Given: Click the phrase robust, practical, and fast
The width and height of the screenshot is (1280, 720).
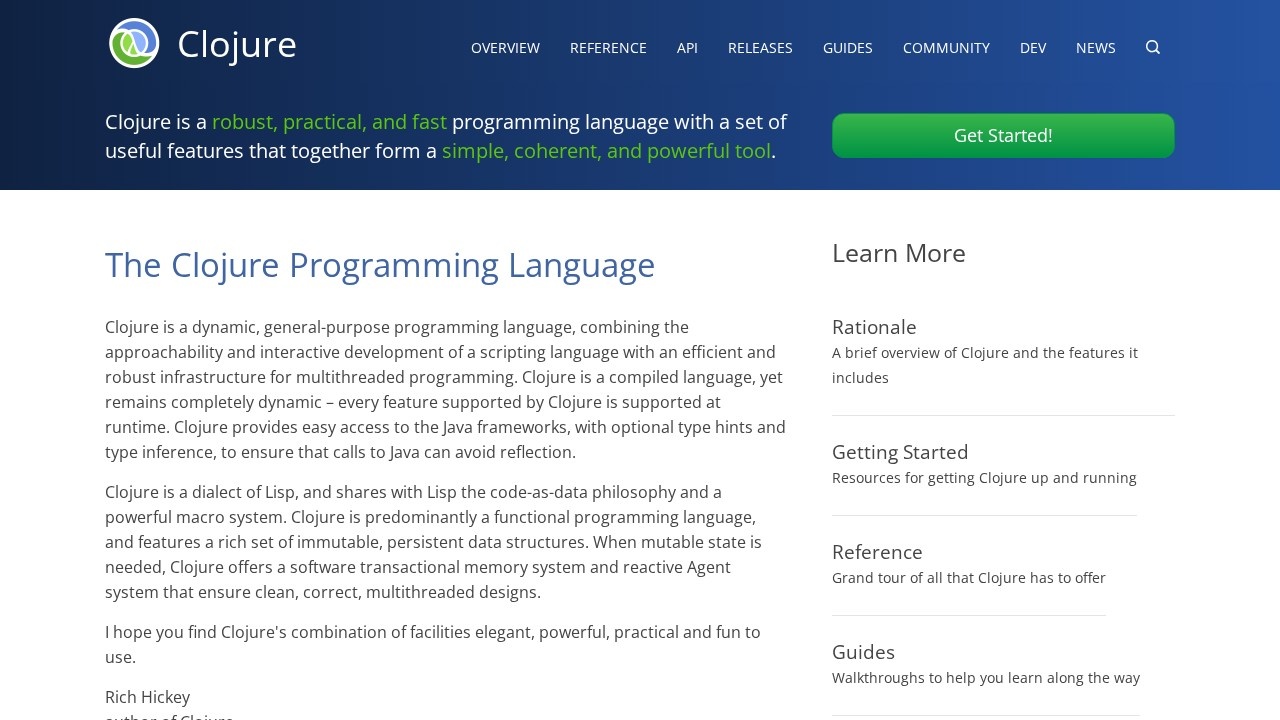Looking at the screenshot, I should tap(329, 122).
